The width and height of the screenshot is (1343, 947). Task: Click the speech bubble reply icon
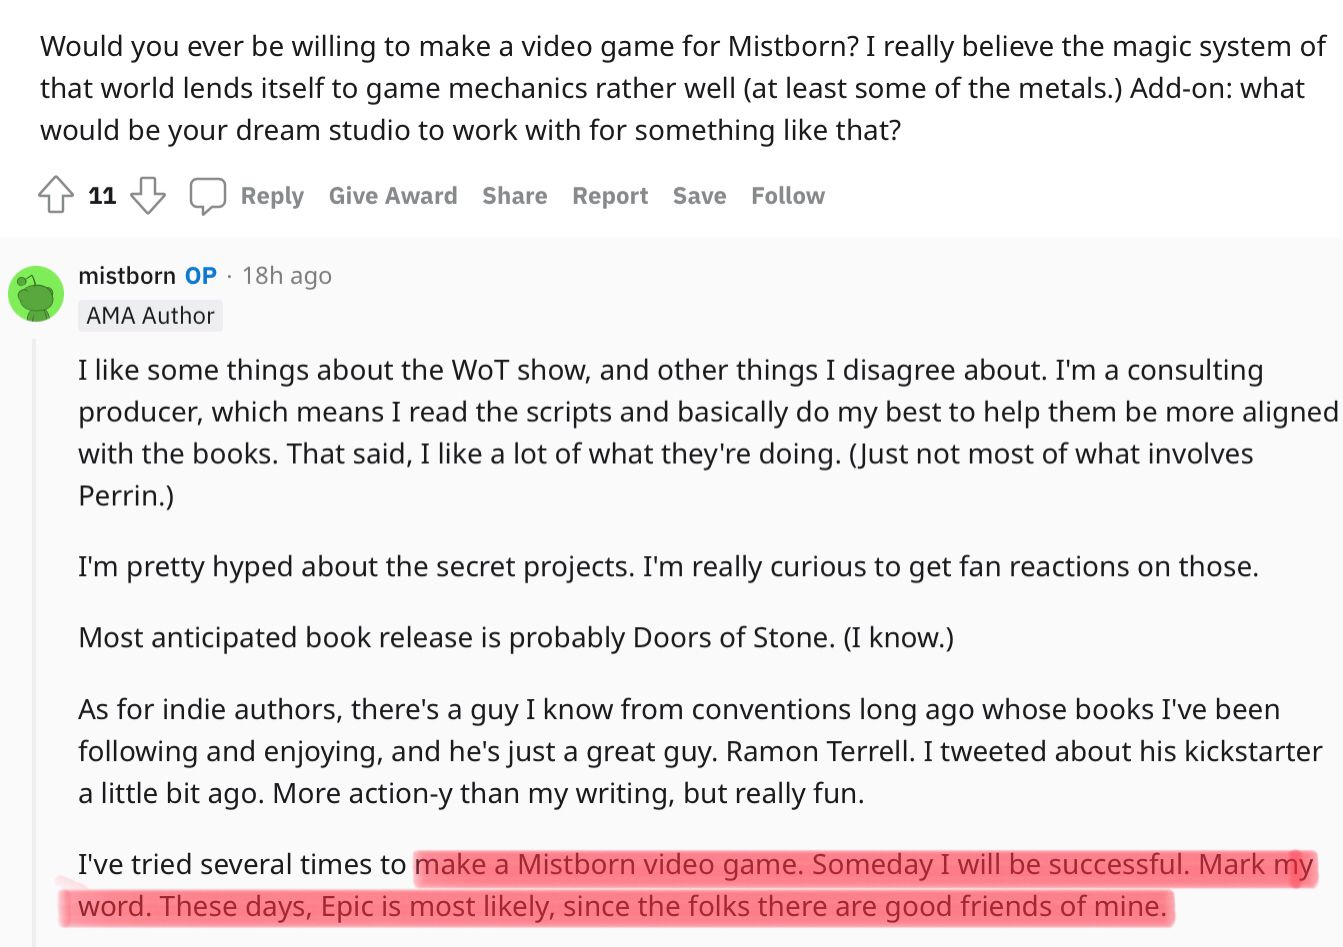point(207,196)
